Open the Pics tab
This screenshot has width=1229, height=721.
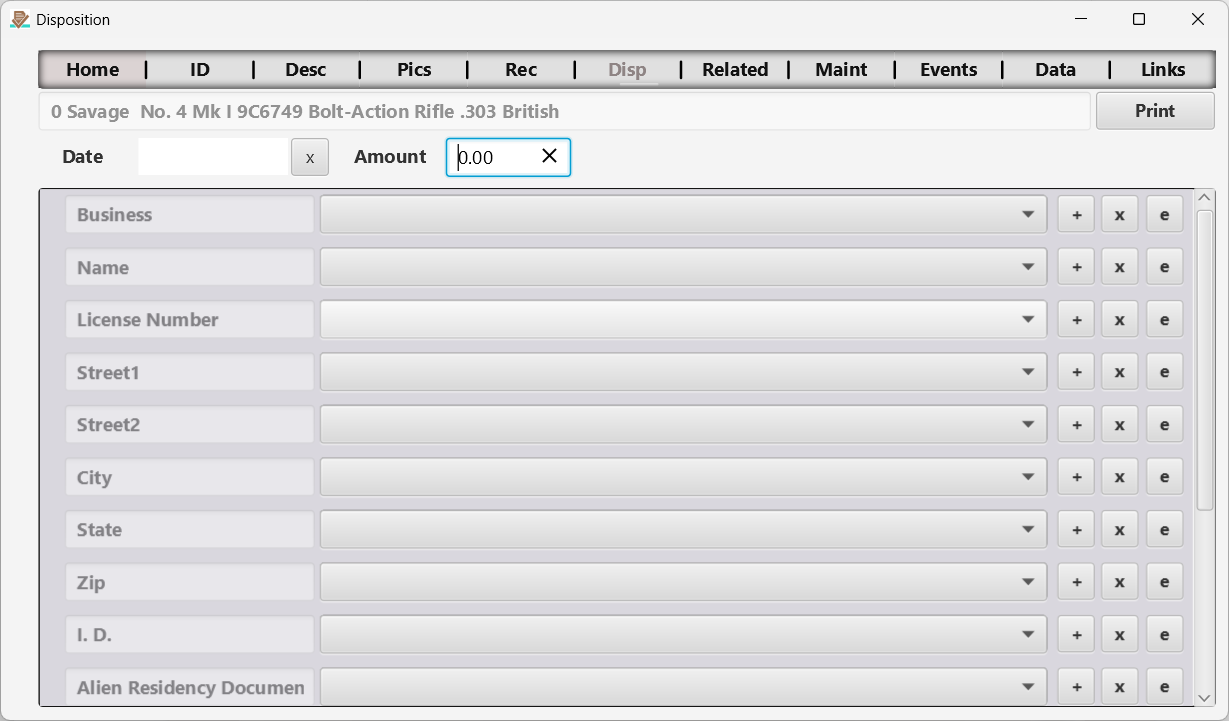click(414, 69)
